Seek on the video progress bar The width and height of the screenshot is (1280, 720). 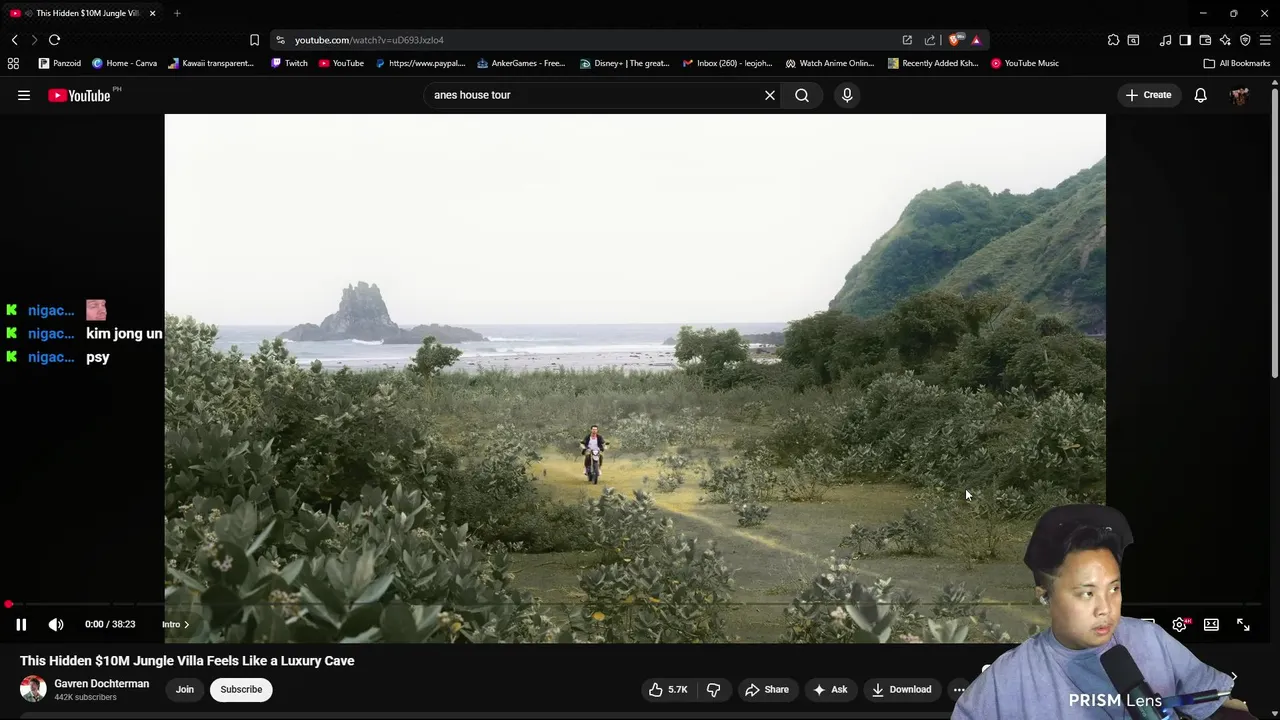point(635,604)
